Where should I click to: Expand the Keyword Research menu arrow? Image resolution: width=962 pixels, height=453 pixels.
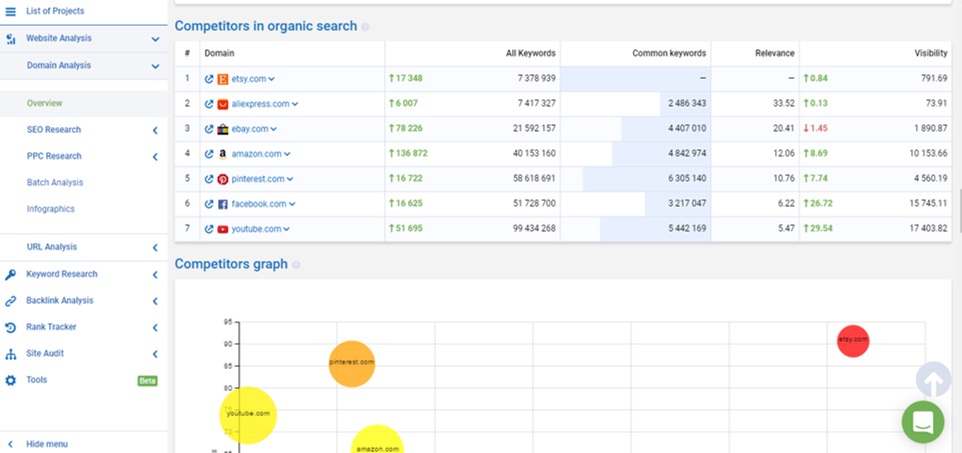click(155, 275)
